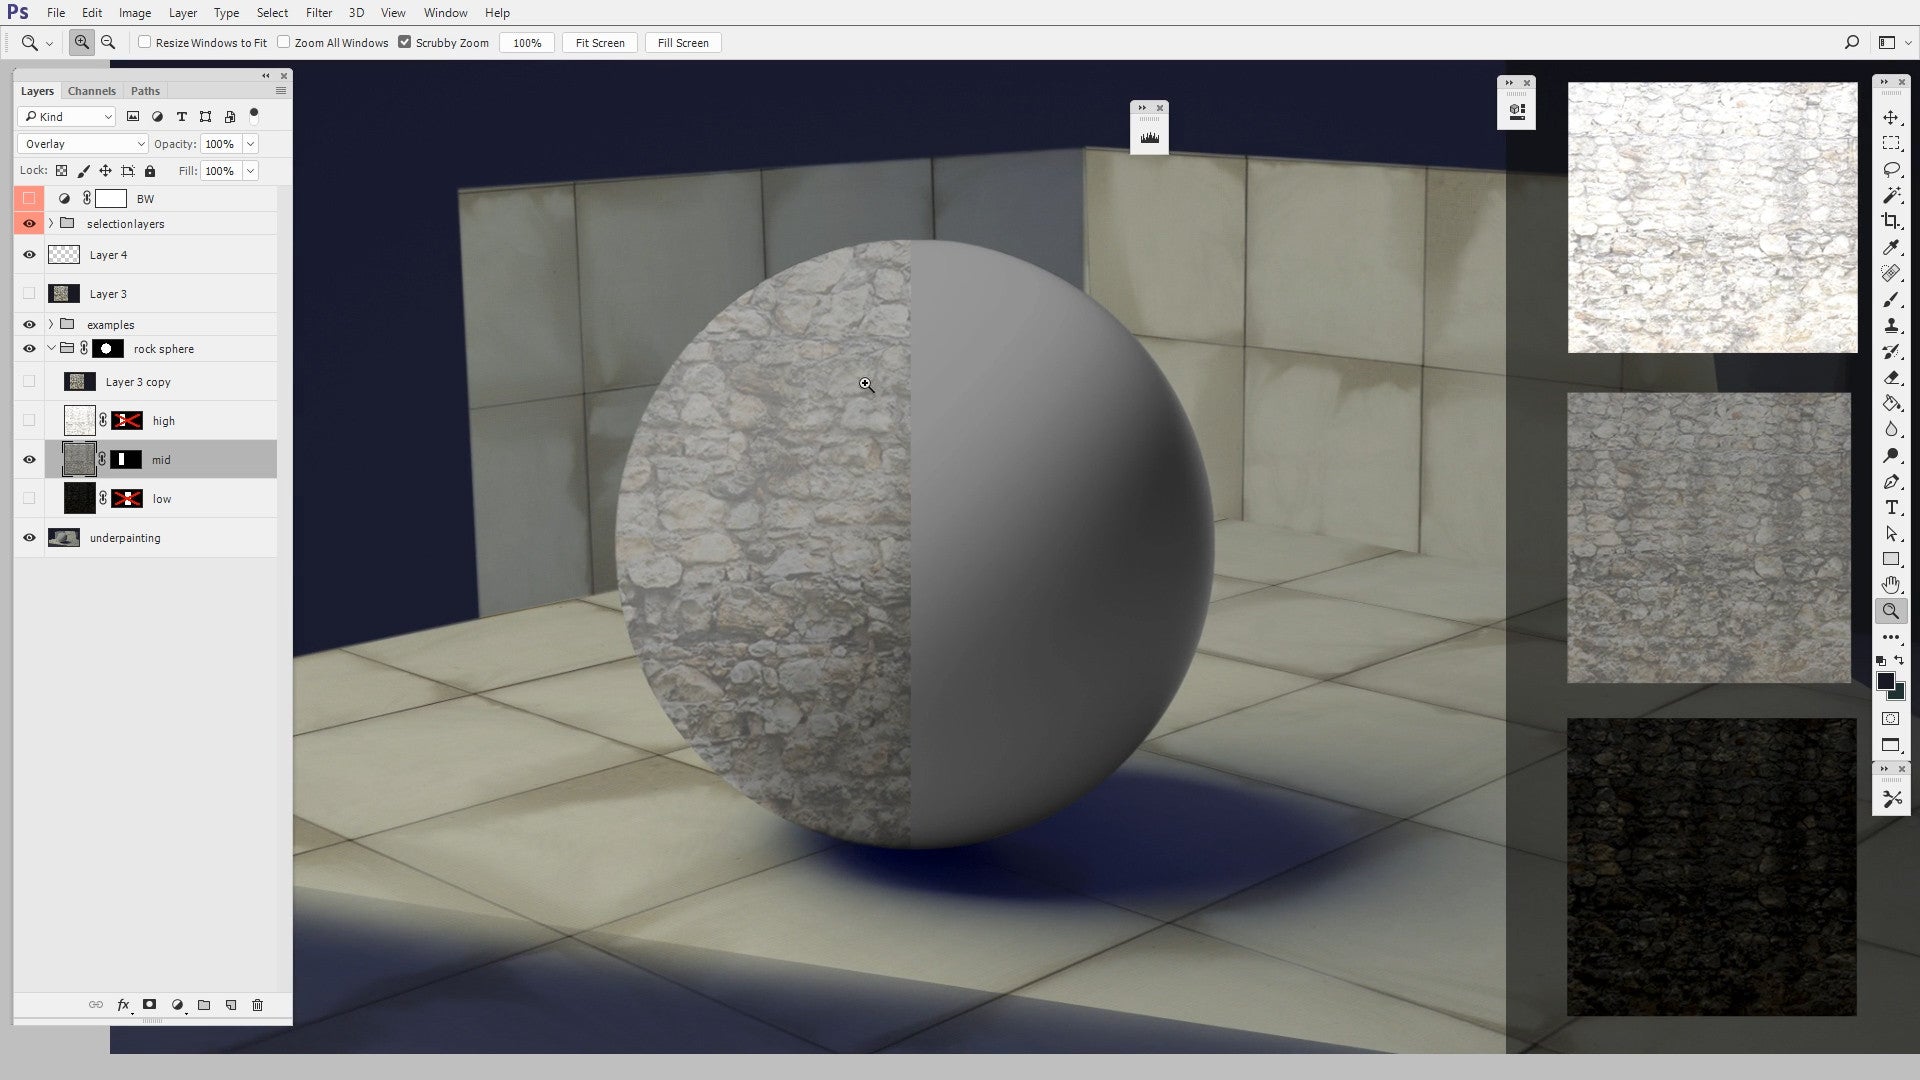Select the Clone Stamp tool
Screen dimensions: 1920x1080
coord(1891,326)
